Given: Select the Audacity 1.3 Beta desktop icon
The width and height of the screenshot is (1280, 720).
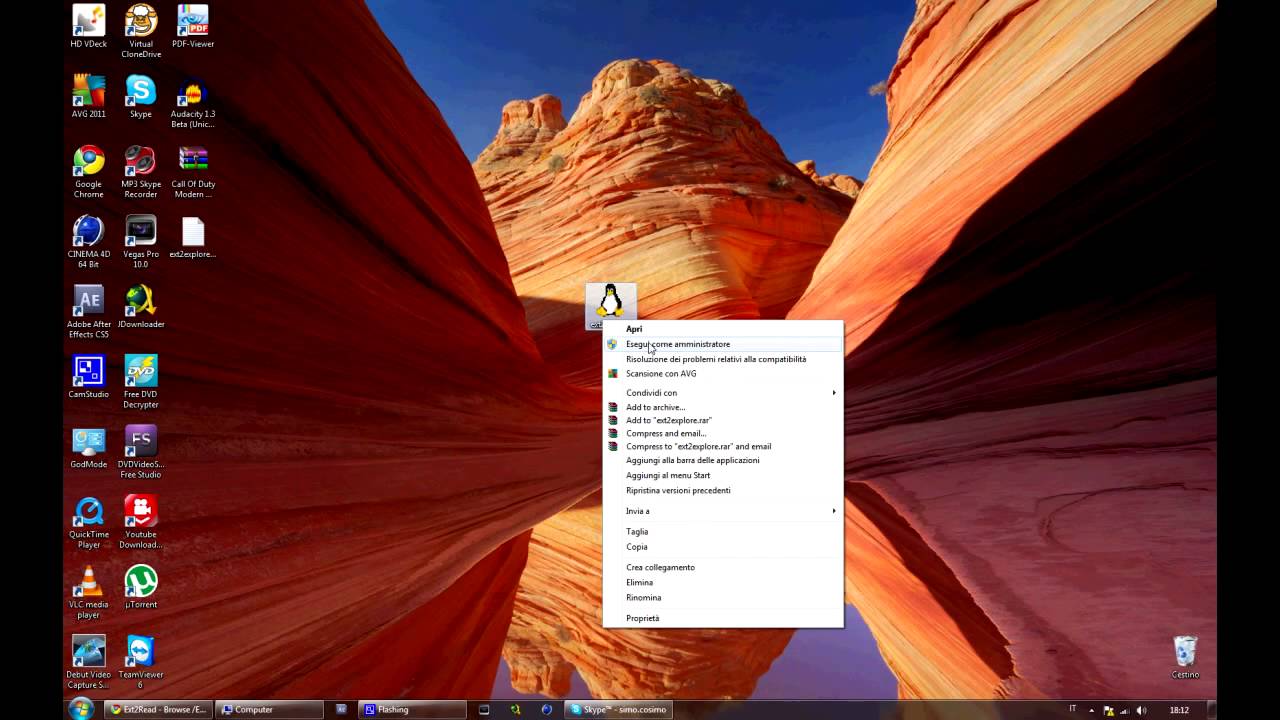Looking at the screenshot, I should pos(193,101).
